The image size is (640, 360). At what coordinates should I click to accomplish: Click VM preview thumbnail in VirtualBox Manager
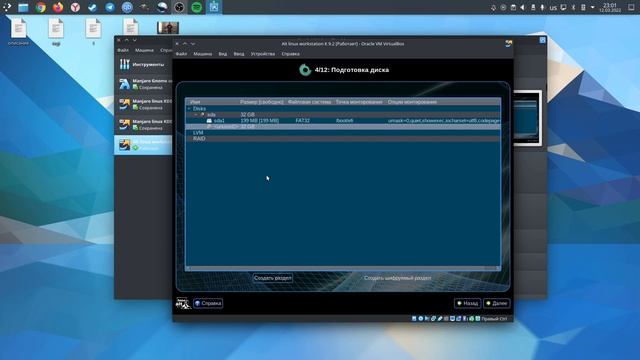527,118
